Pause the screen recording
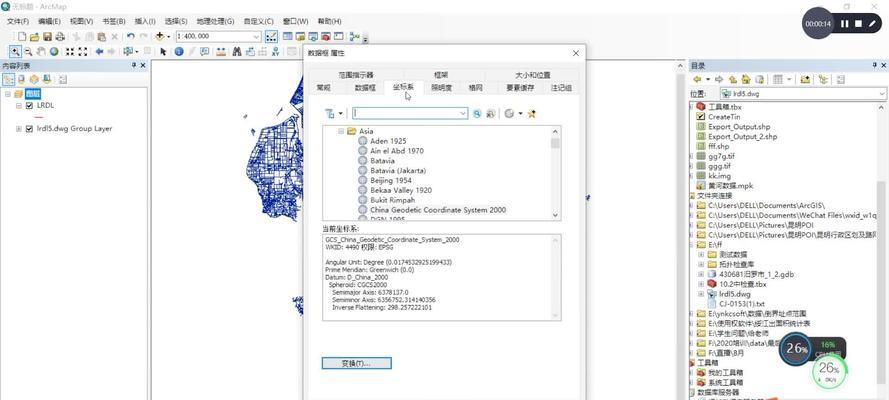 point(845,24)
